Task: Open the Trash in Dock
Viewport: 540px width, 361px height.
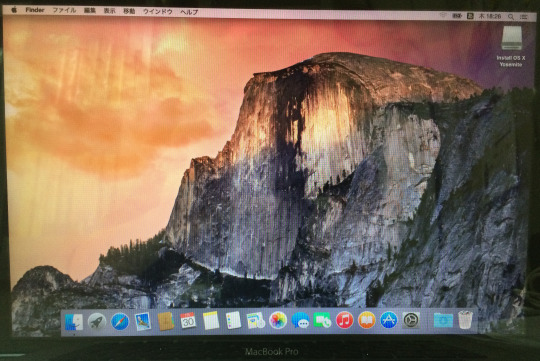Action: click(x=465, y=320)
